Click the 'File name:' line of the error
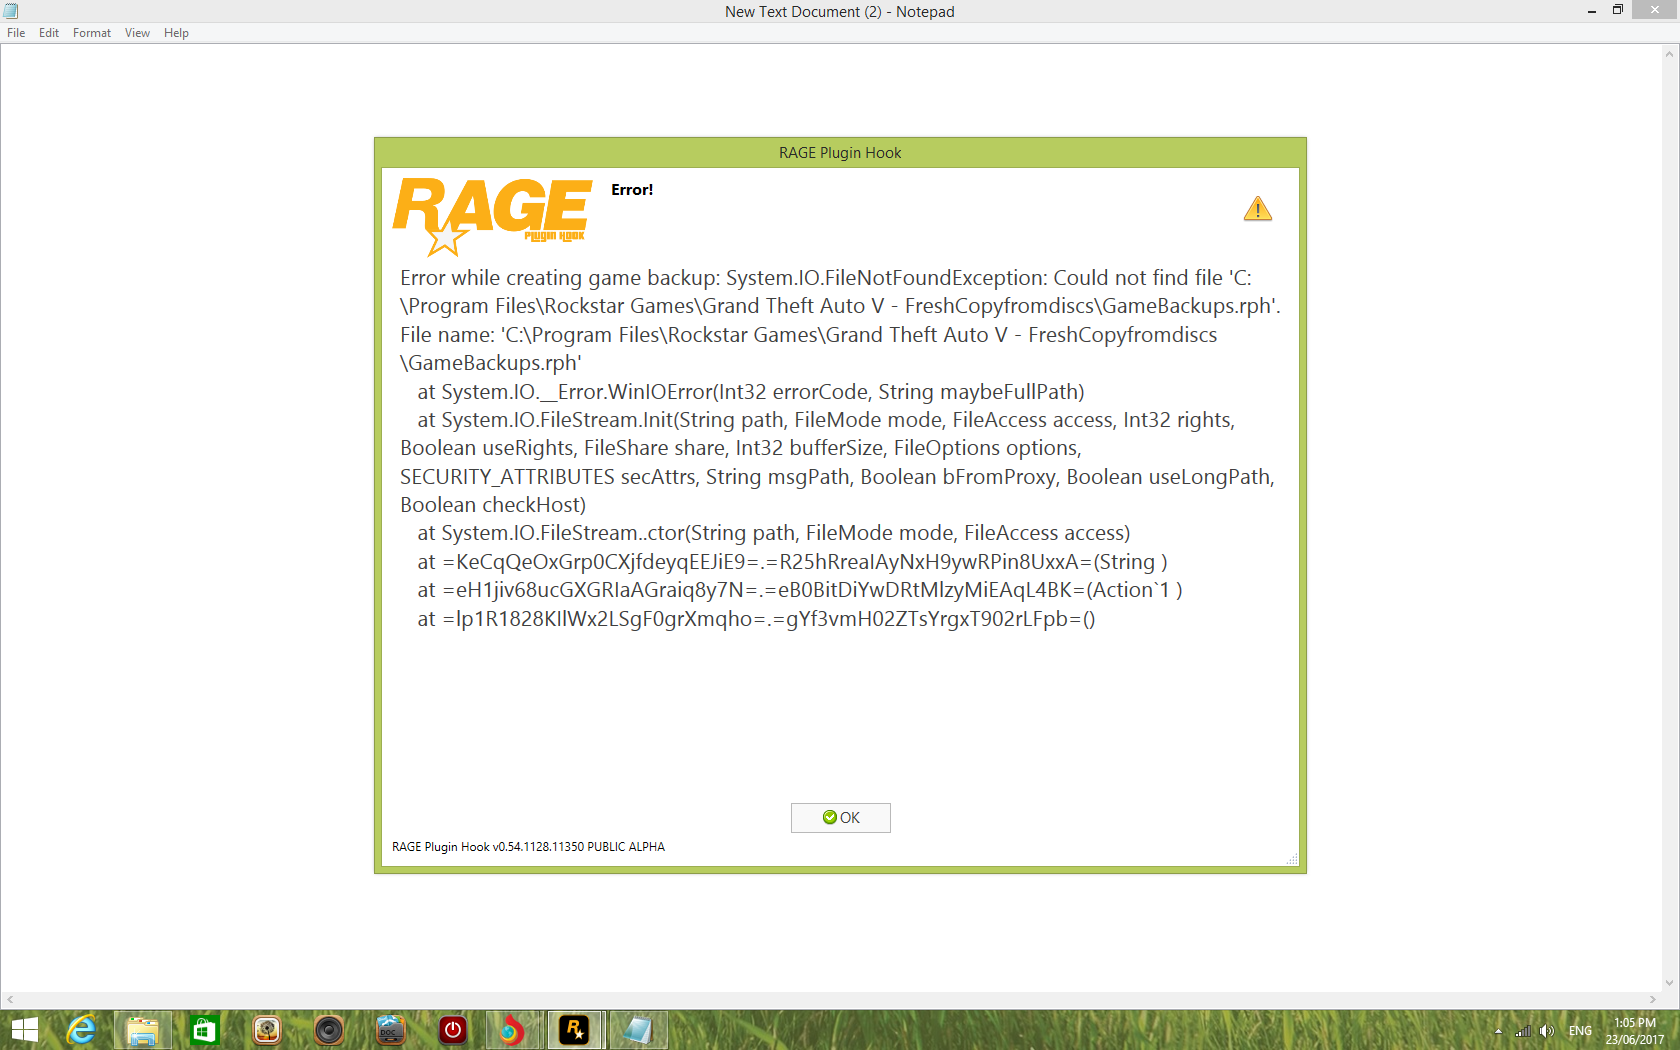 pos(809,335)
